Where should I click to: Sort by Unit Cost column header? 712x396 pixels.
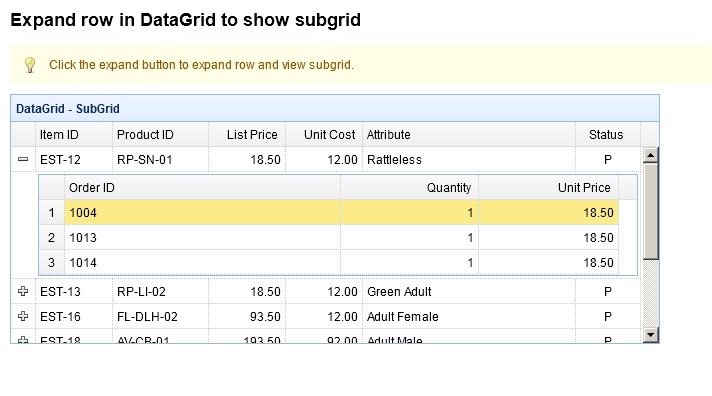[x=324, y=134]
